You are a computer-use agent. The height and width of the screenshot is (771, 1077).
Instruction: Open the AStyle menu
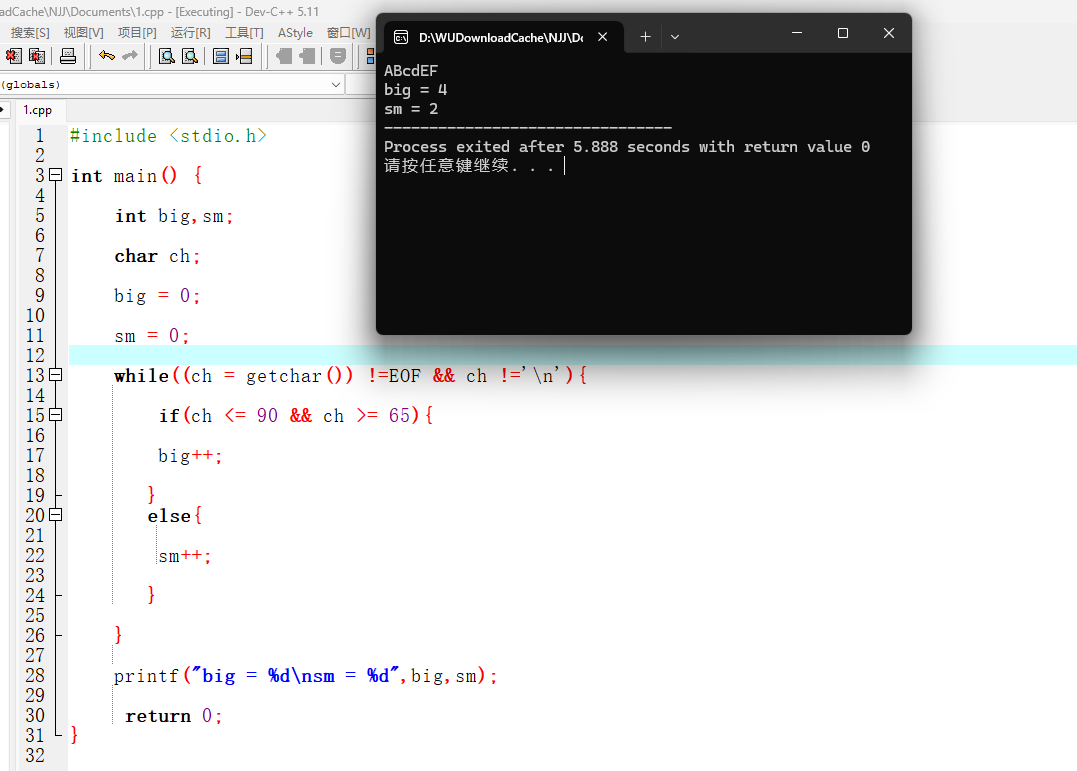pyautogui.click(x=295, y=32)
